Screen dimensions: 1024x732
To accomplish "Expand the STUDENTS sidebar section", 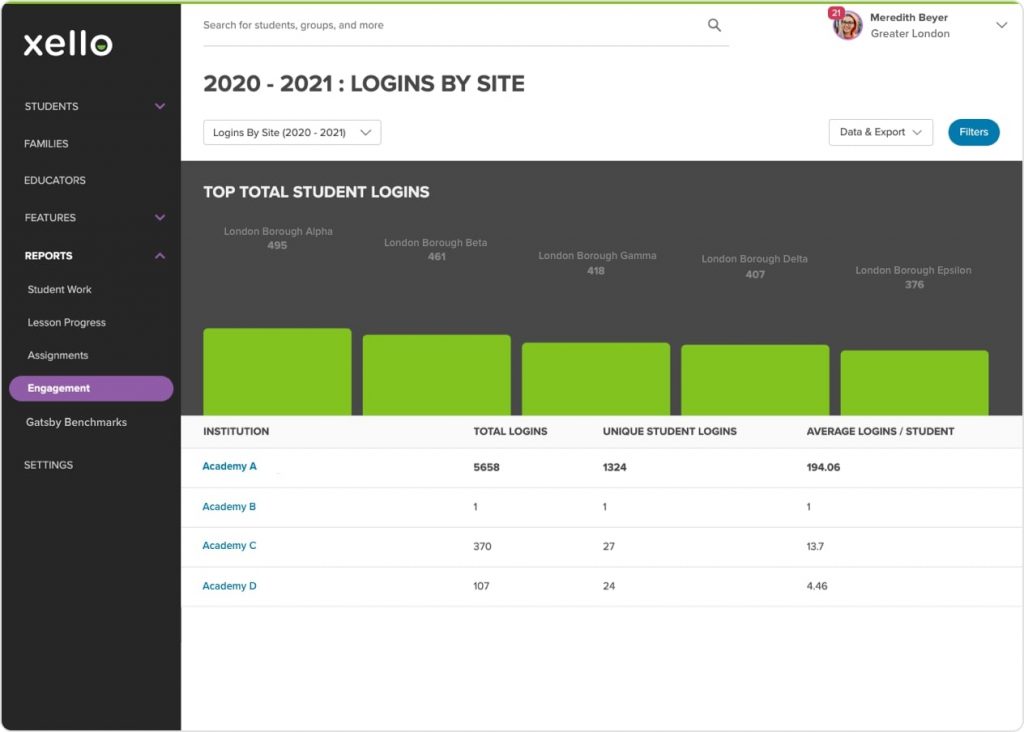I will tap(90, 106).
